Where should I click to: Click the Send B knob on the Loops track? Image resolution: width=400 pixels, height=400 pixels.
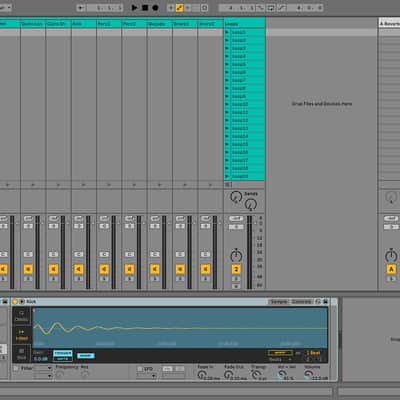point(251,204)
